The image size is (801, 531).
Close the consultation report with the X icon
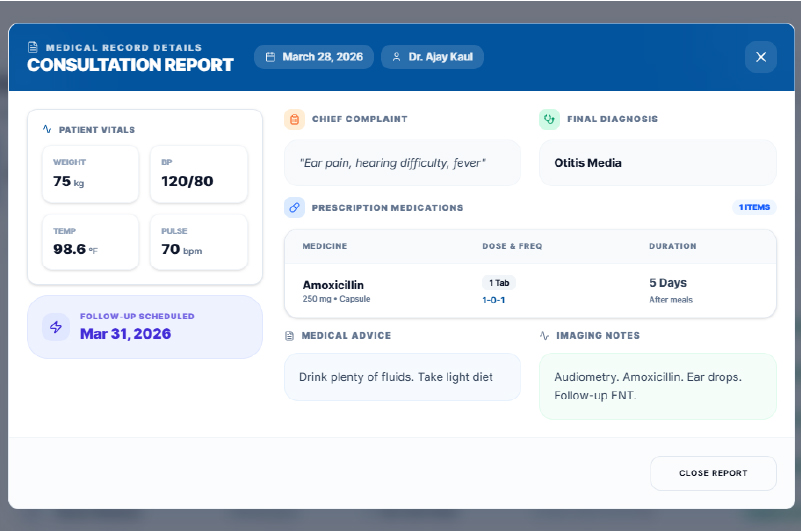coord(761,57)
